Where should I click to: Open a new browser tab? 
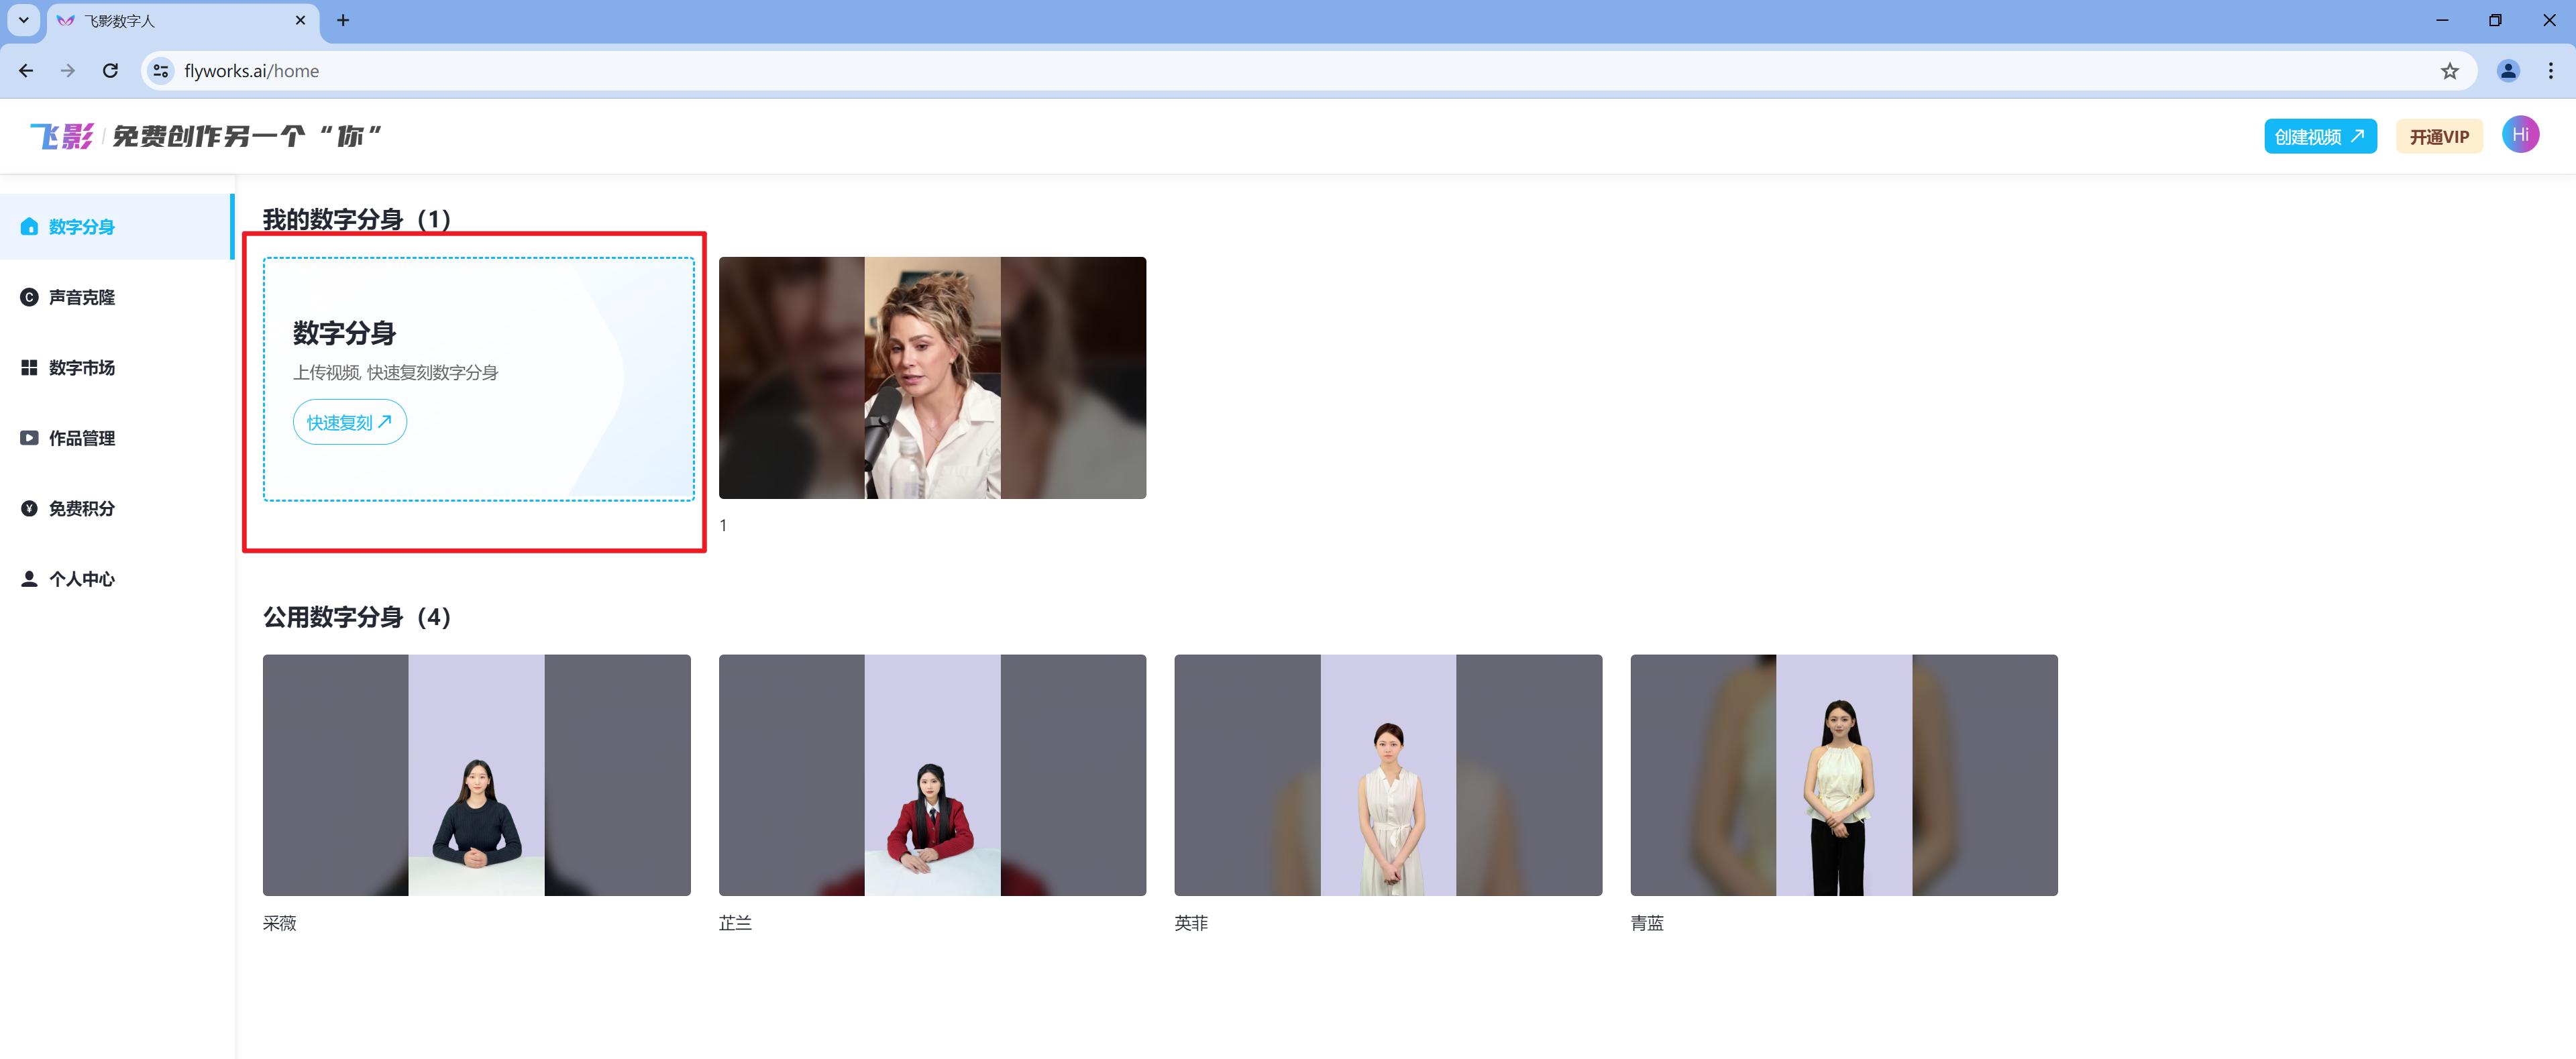tap(343, 20)
